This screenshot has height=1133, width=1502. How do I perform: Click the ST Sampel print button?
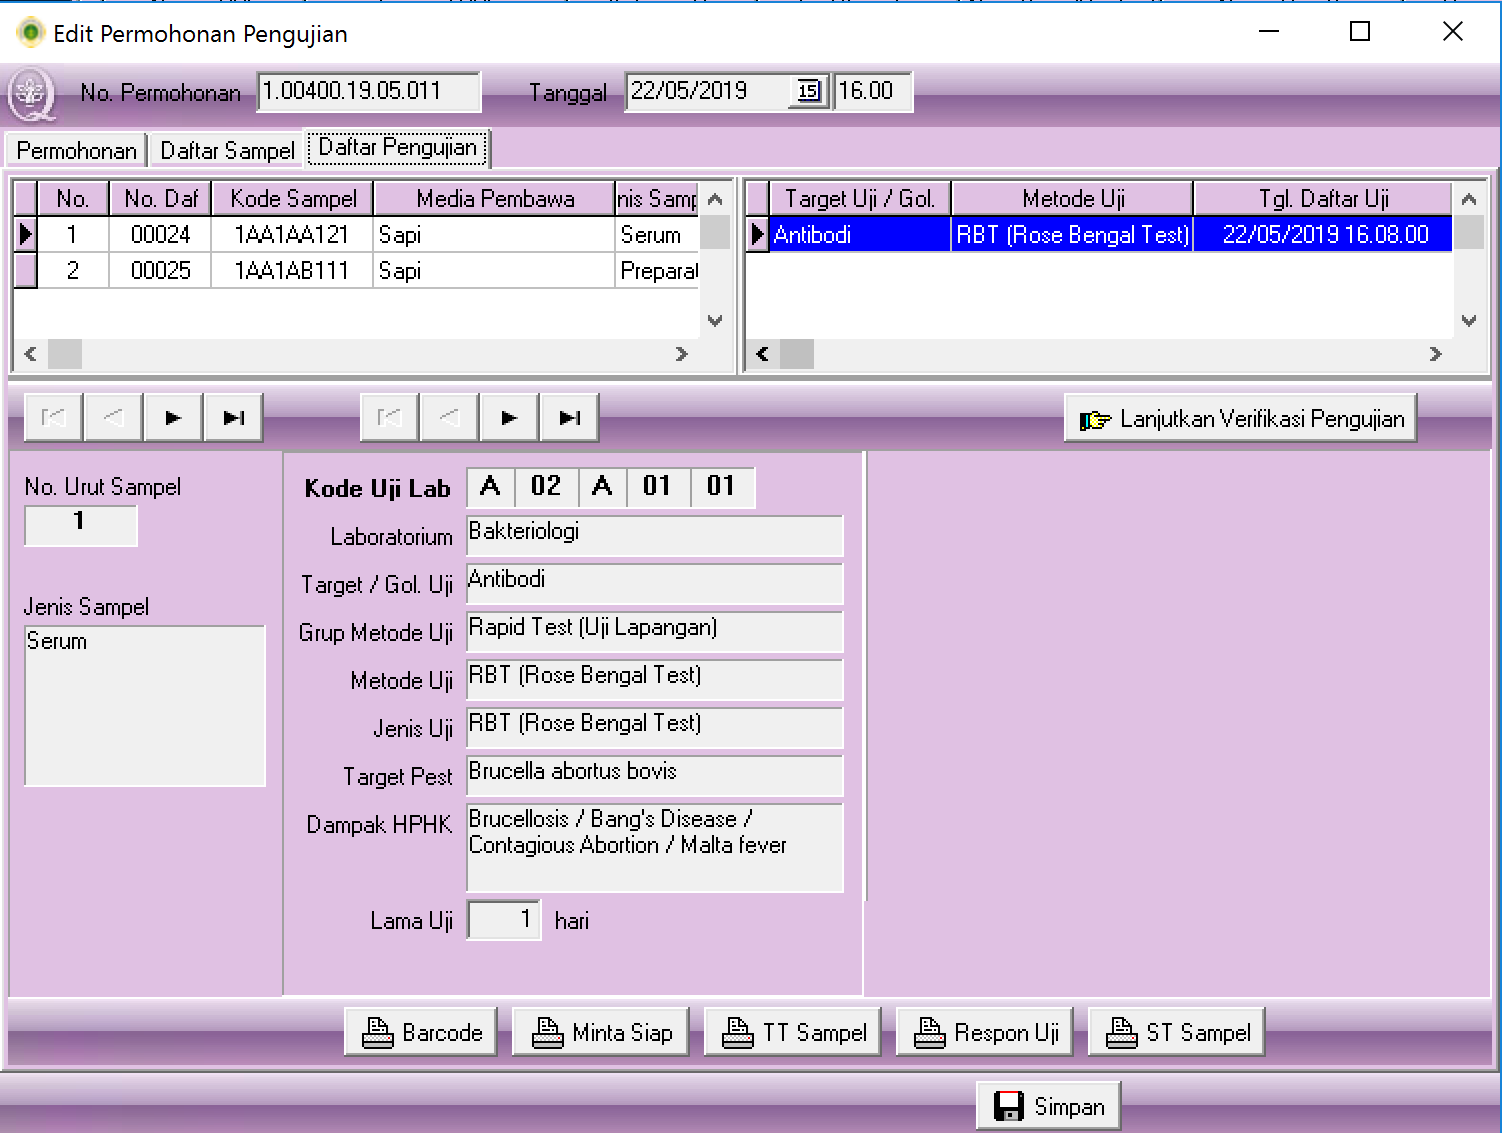pos(1177,1032)
